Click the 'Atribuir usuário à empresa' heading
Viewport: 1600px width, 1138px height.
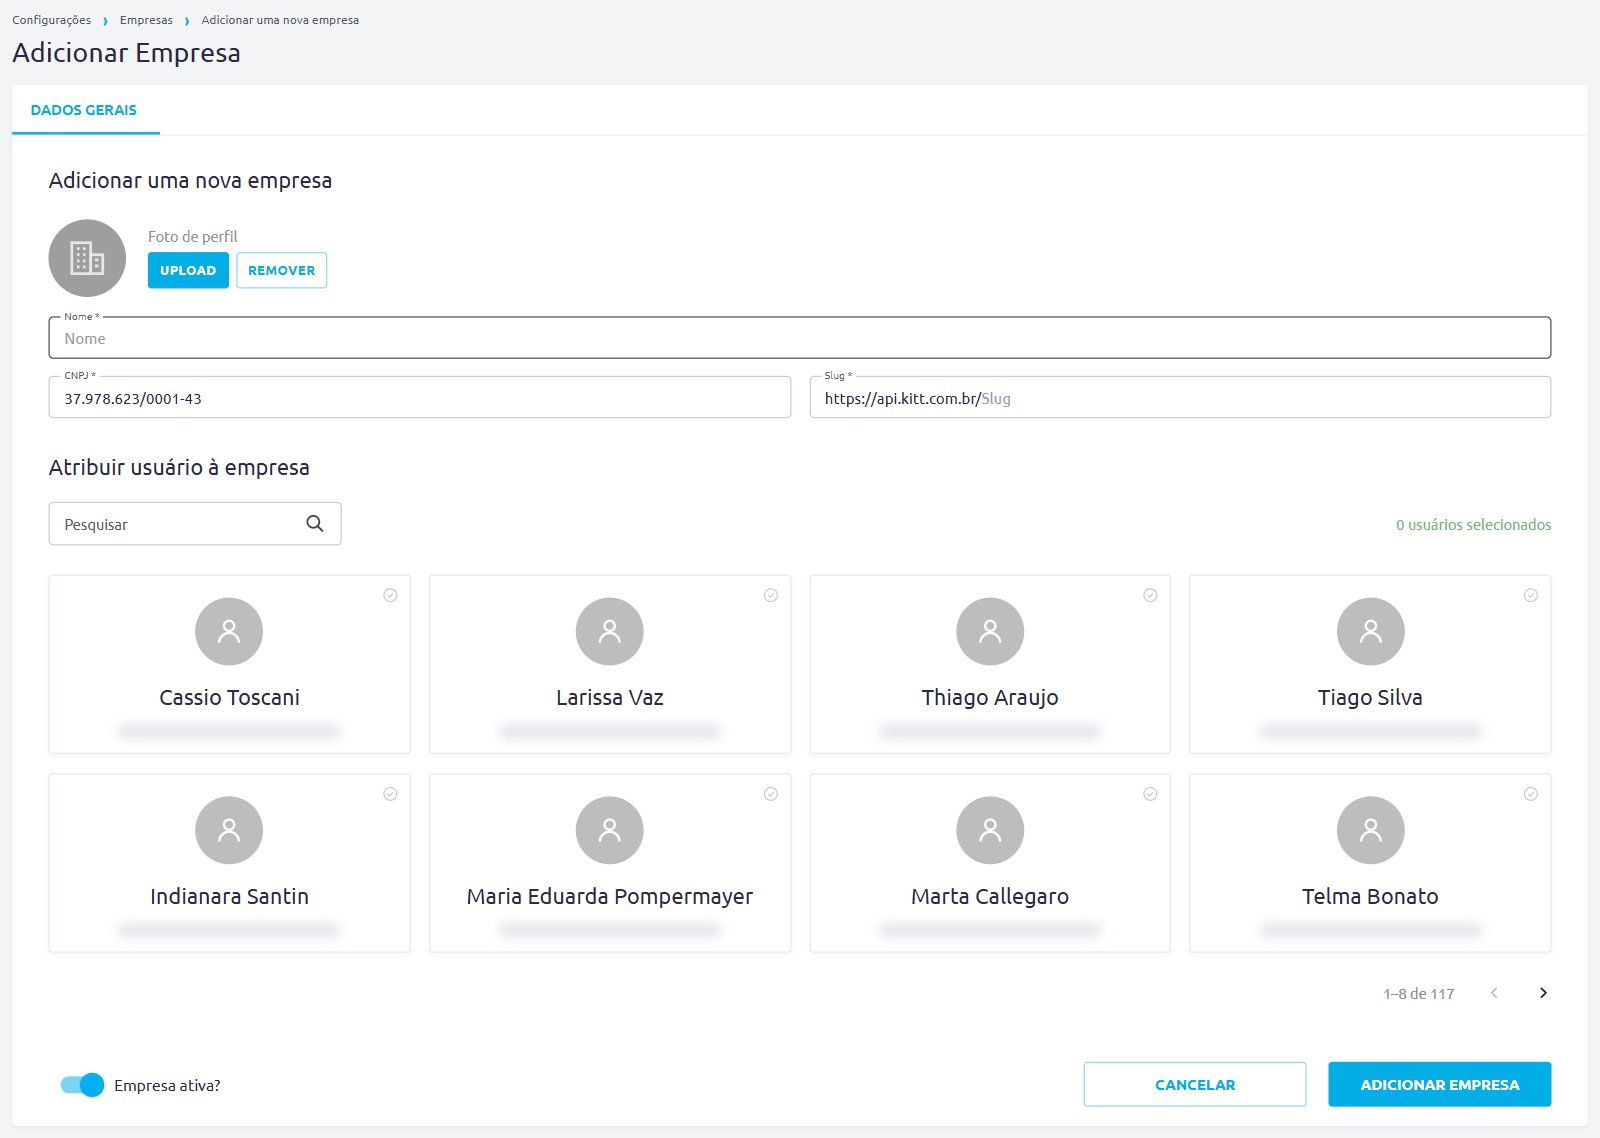click(179, 467)
